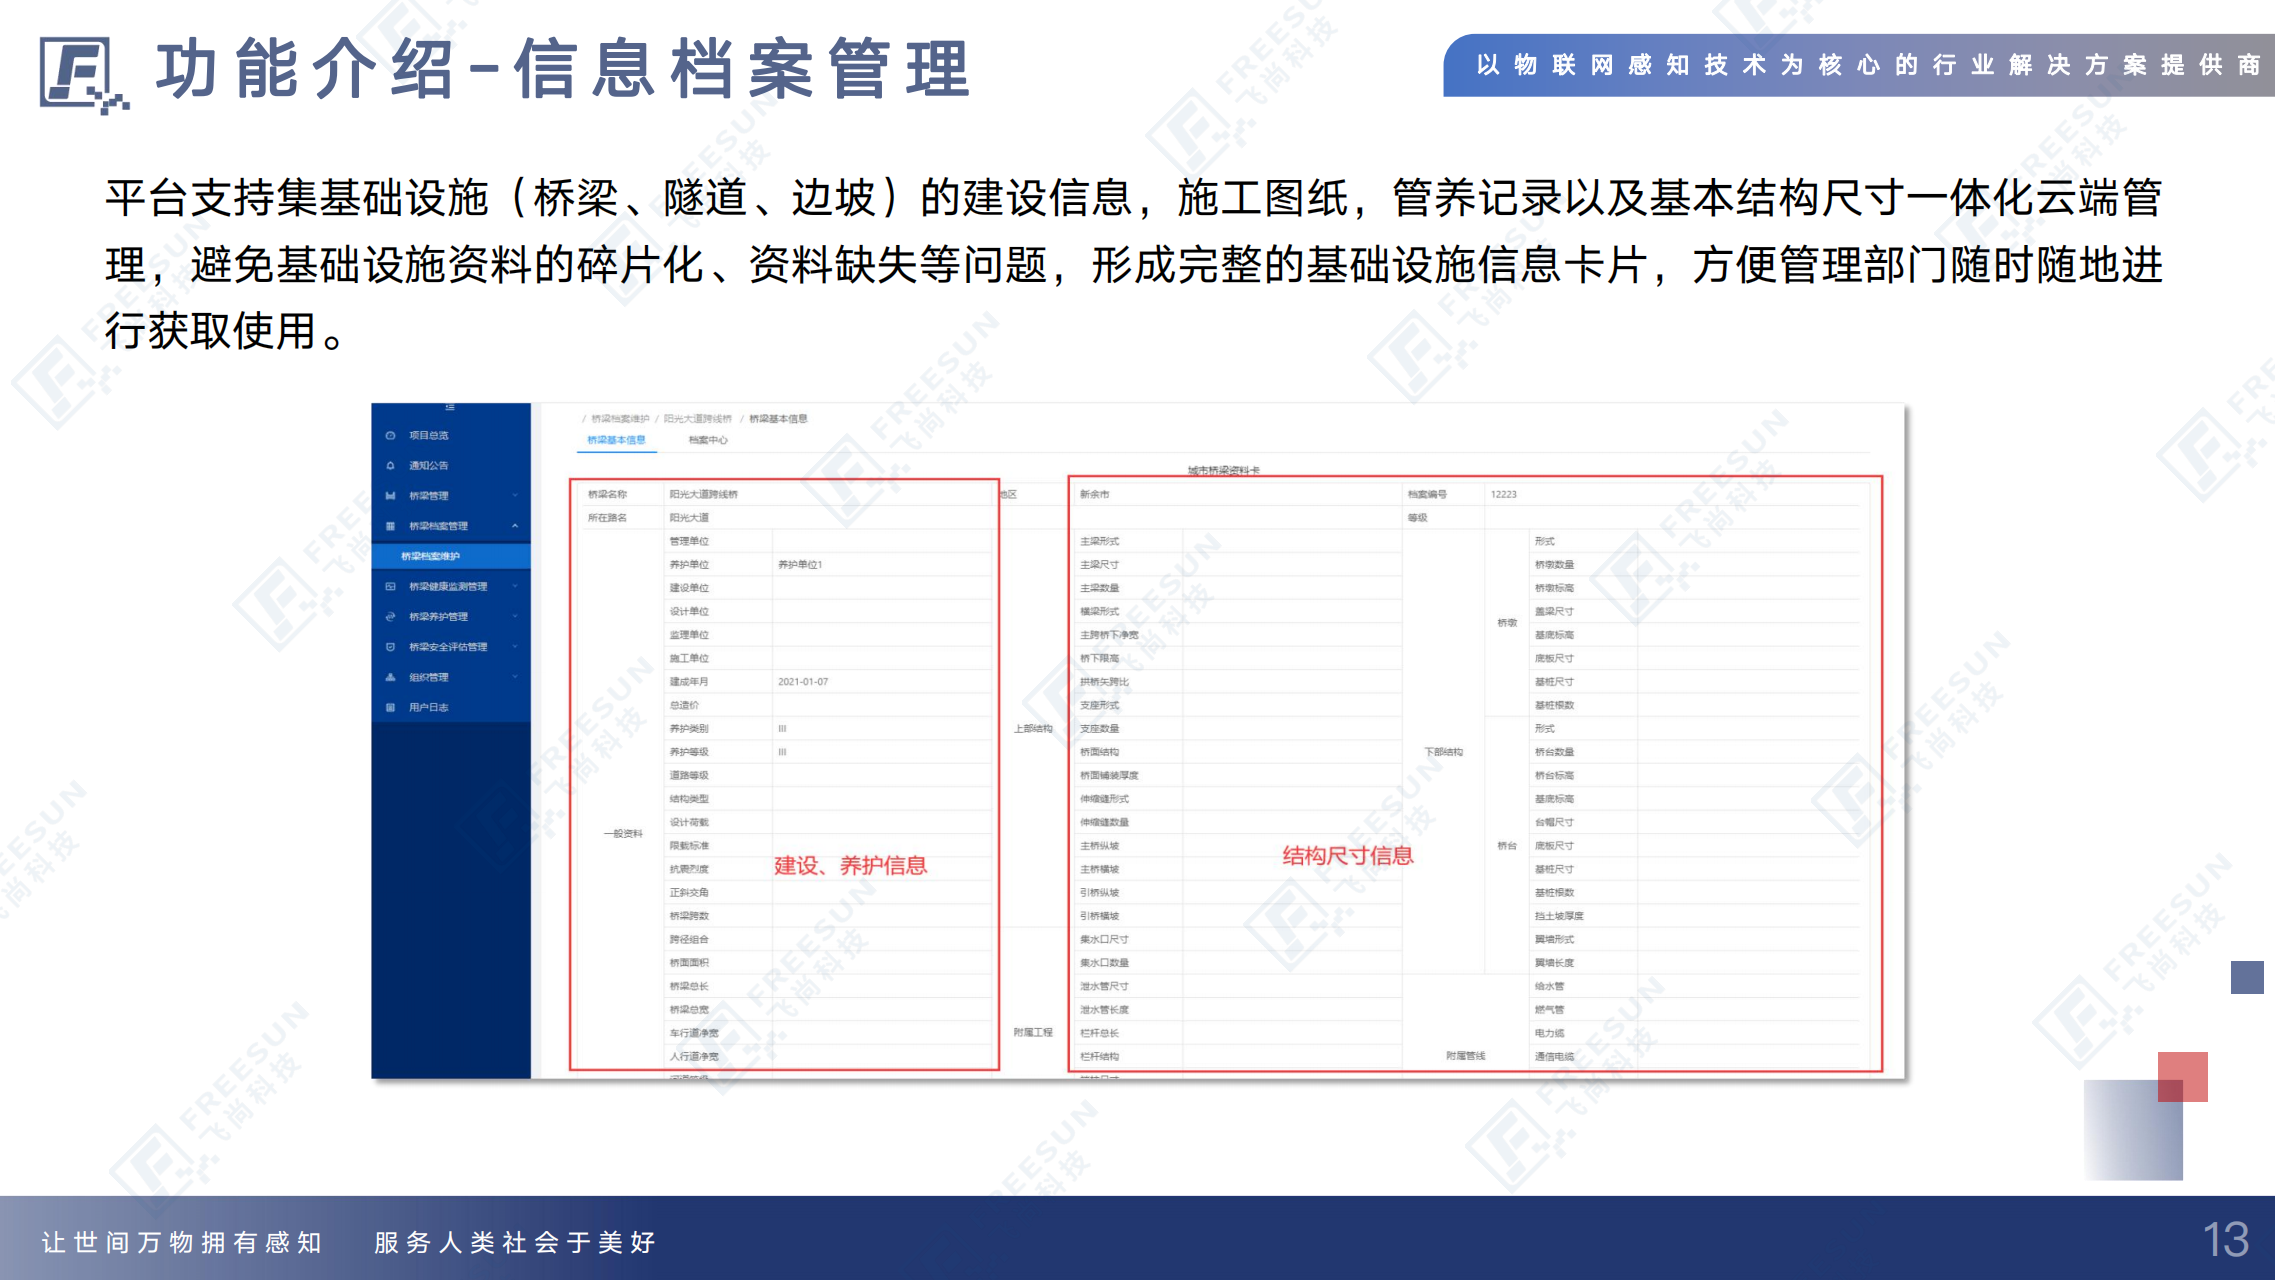The height and width of the screenshot is (1280, 2275).
Task: Click the 桥梁基本信息 breadcrumb text
Action: 778,419
